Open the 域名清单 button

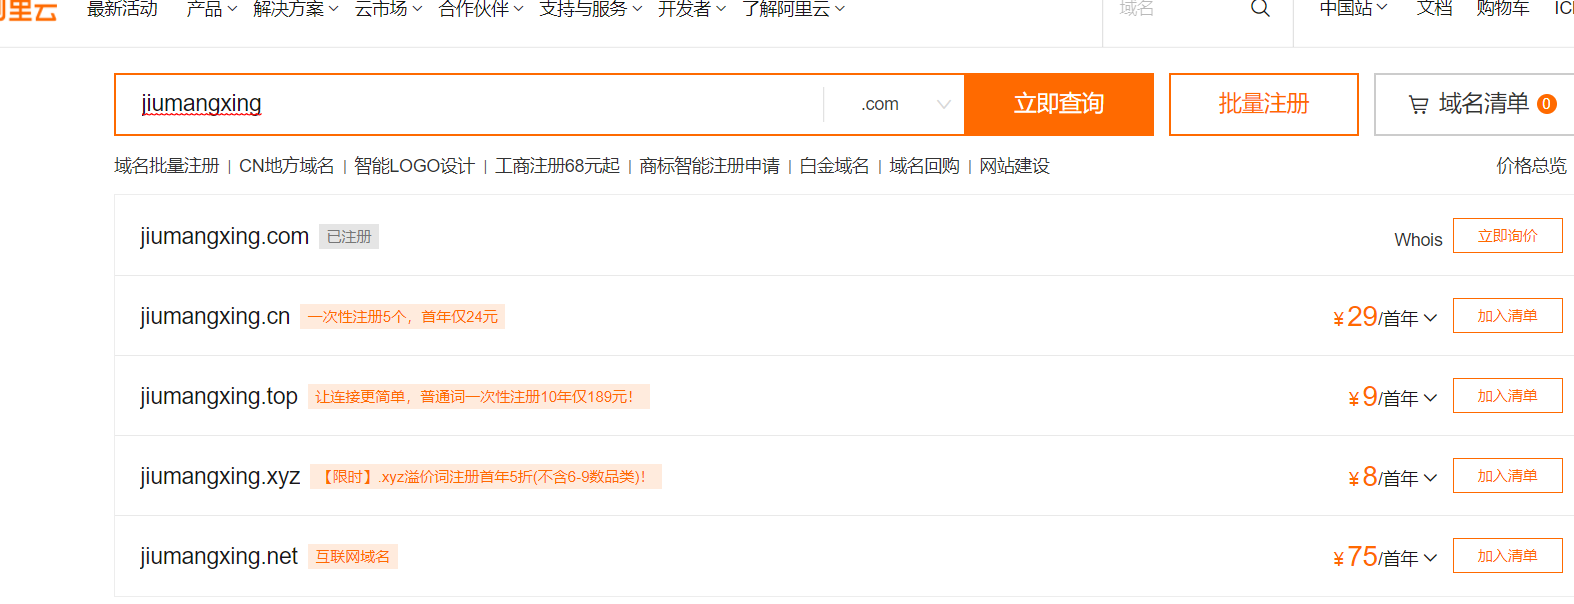(x=1474, y=104)
